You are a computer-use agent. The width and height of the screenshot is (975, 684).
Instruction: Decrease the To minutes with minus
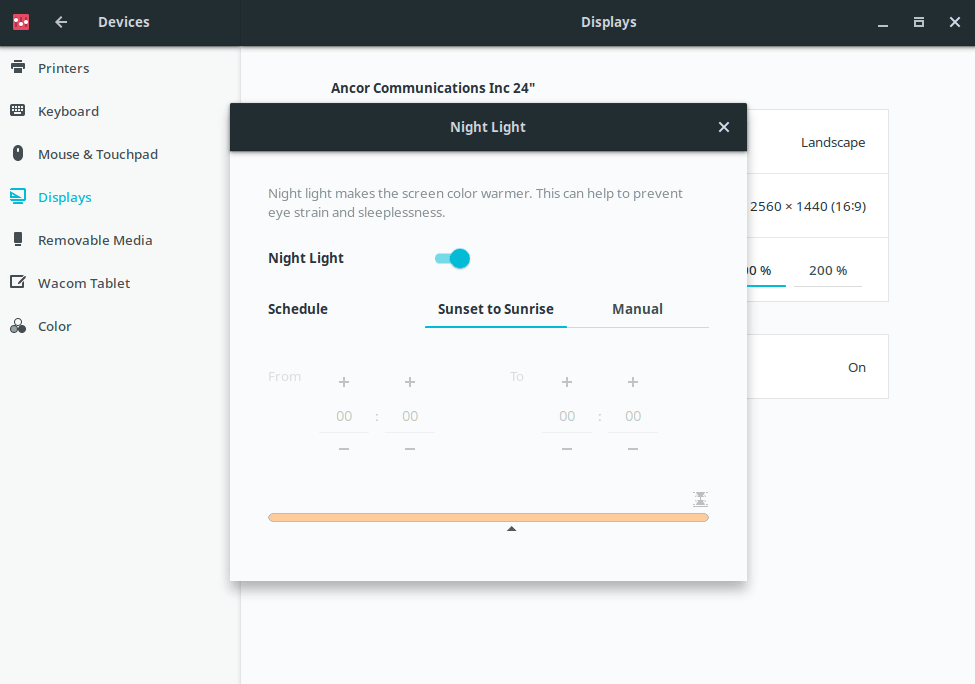pyautogui.click(x=633, y=450)
